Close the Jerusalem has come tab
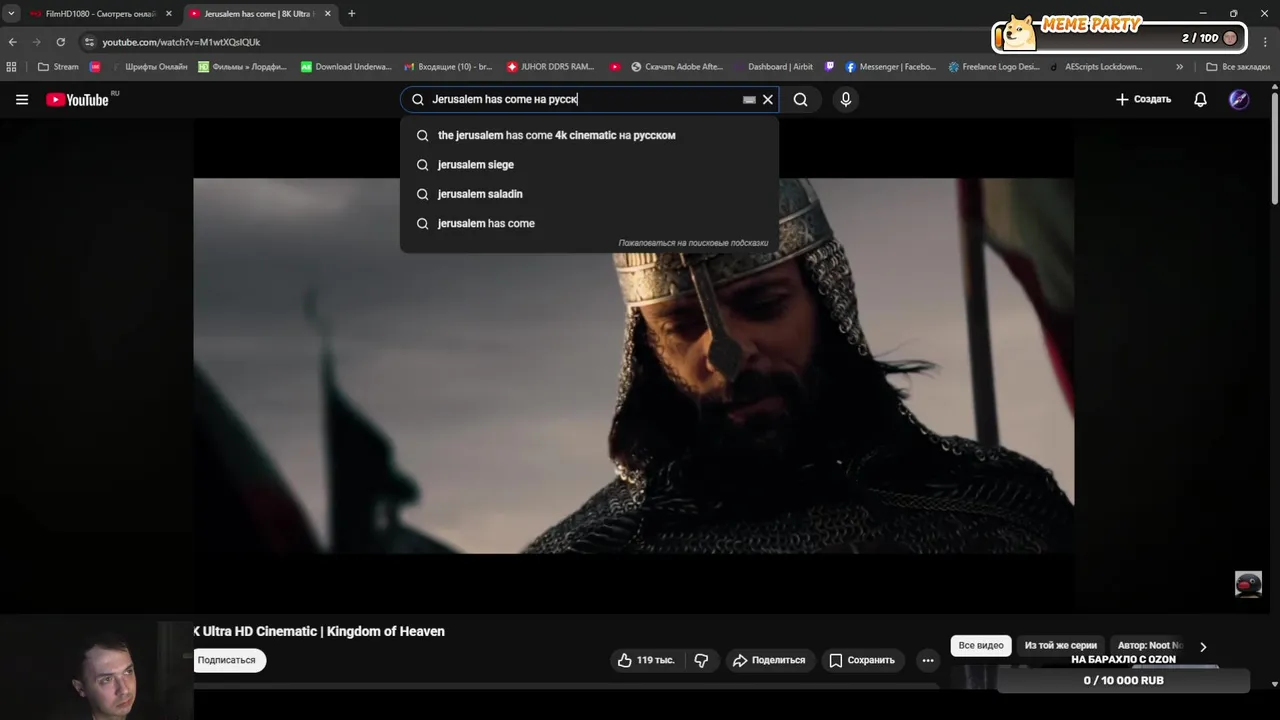The image size is (1280, 720). pyautogui.click(x=327, y=14)
